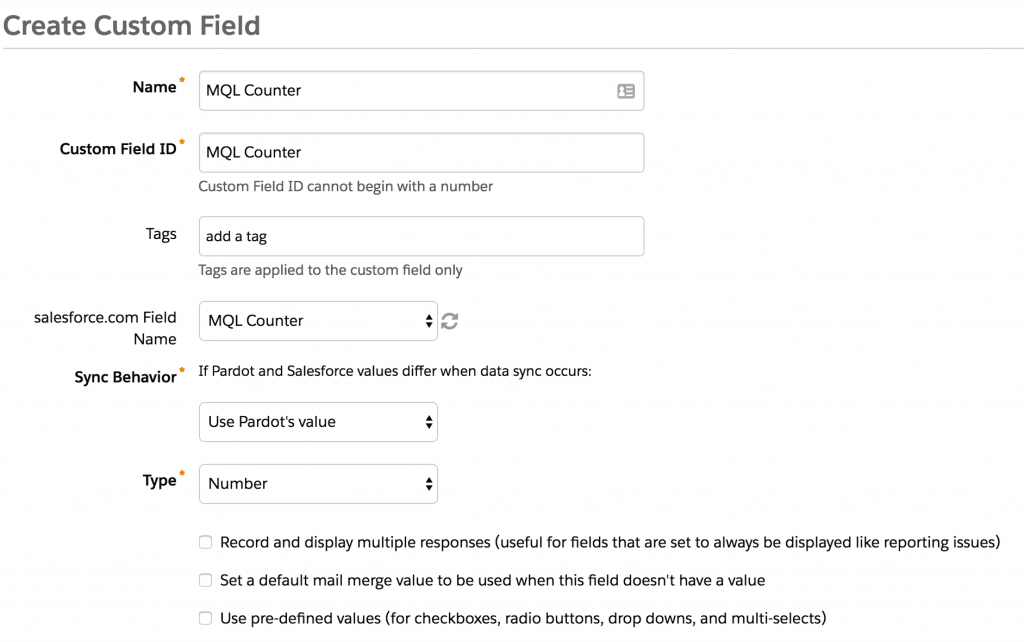The image size is (1024, 642).
Task: Focus the 'add a tag' Tags field
Action: 421,236
